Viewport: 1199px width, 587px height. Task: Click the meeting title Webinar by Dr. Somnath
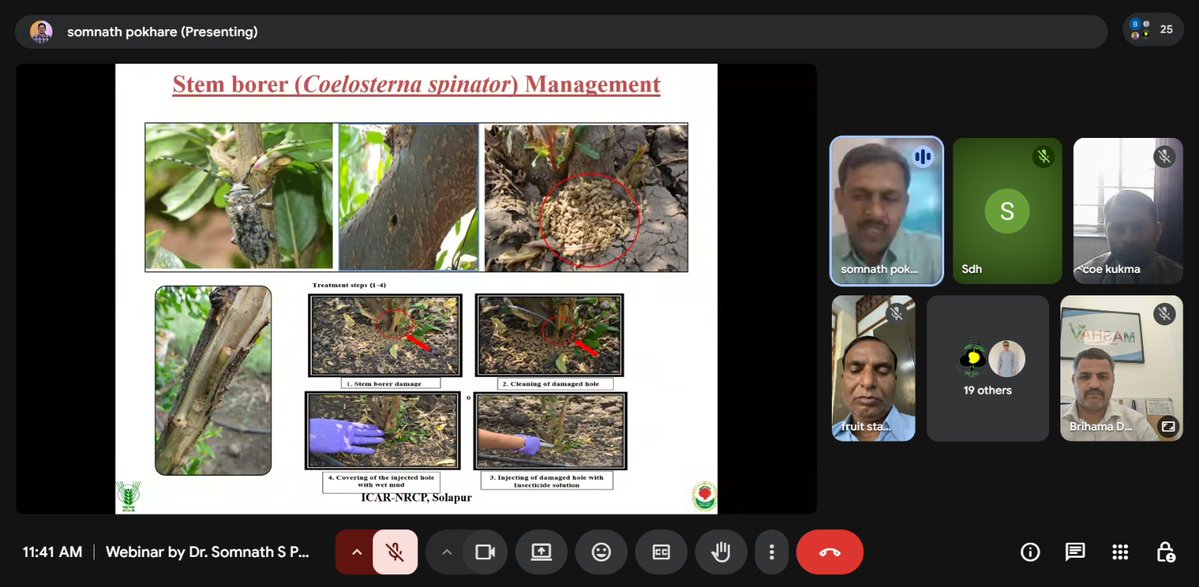click(x=207, y=552)
